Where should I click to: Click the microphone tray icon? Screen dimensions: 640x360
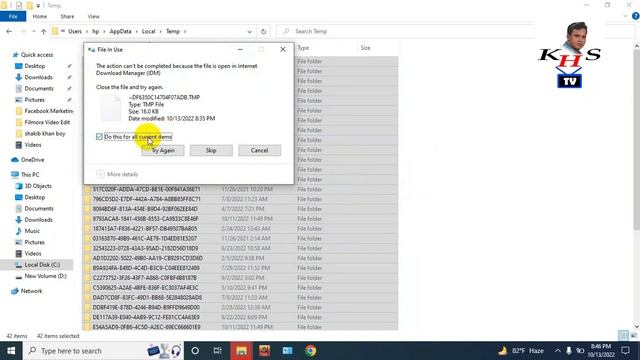point(569,351)
